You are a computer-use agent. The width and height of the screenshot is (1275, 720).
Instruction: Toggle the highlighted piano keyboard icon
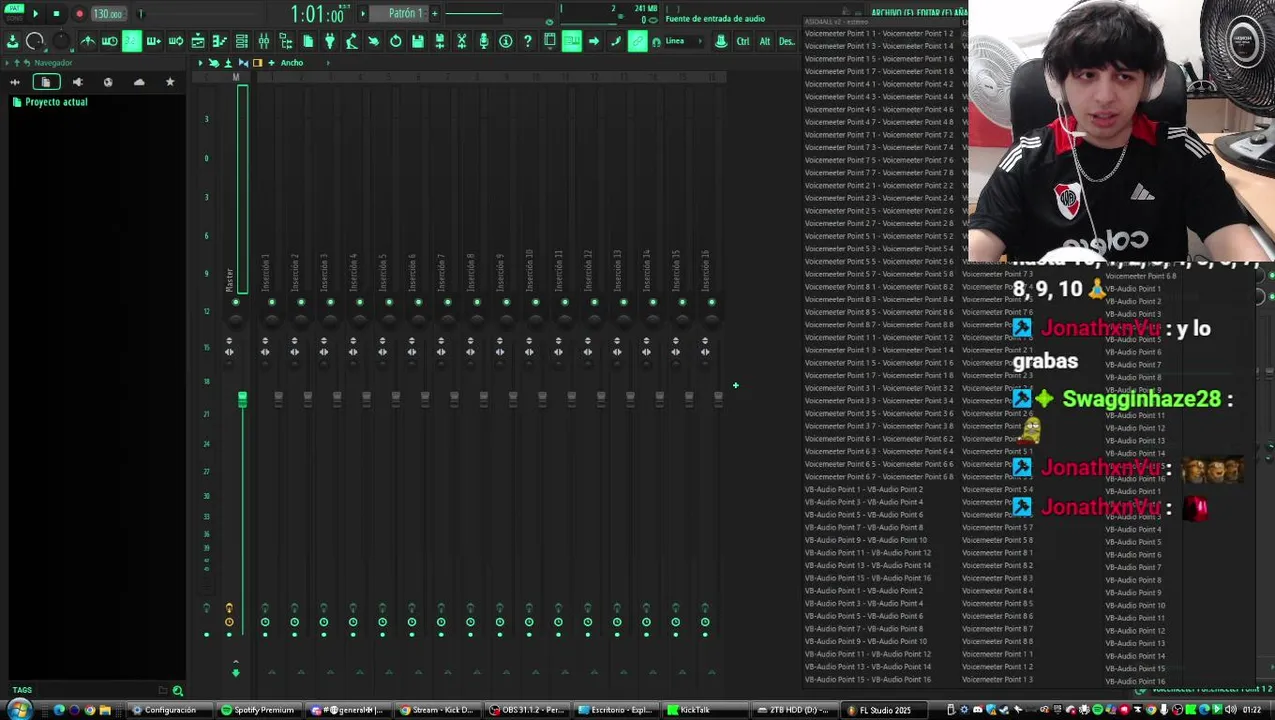point(571,41)
